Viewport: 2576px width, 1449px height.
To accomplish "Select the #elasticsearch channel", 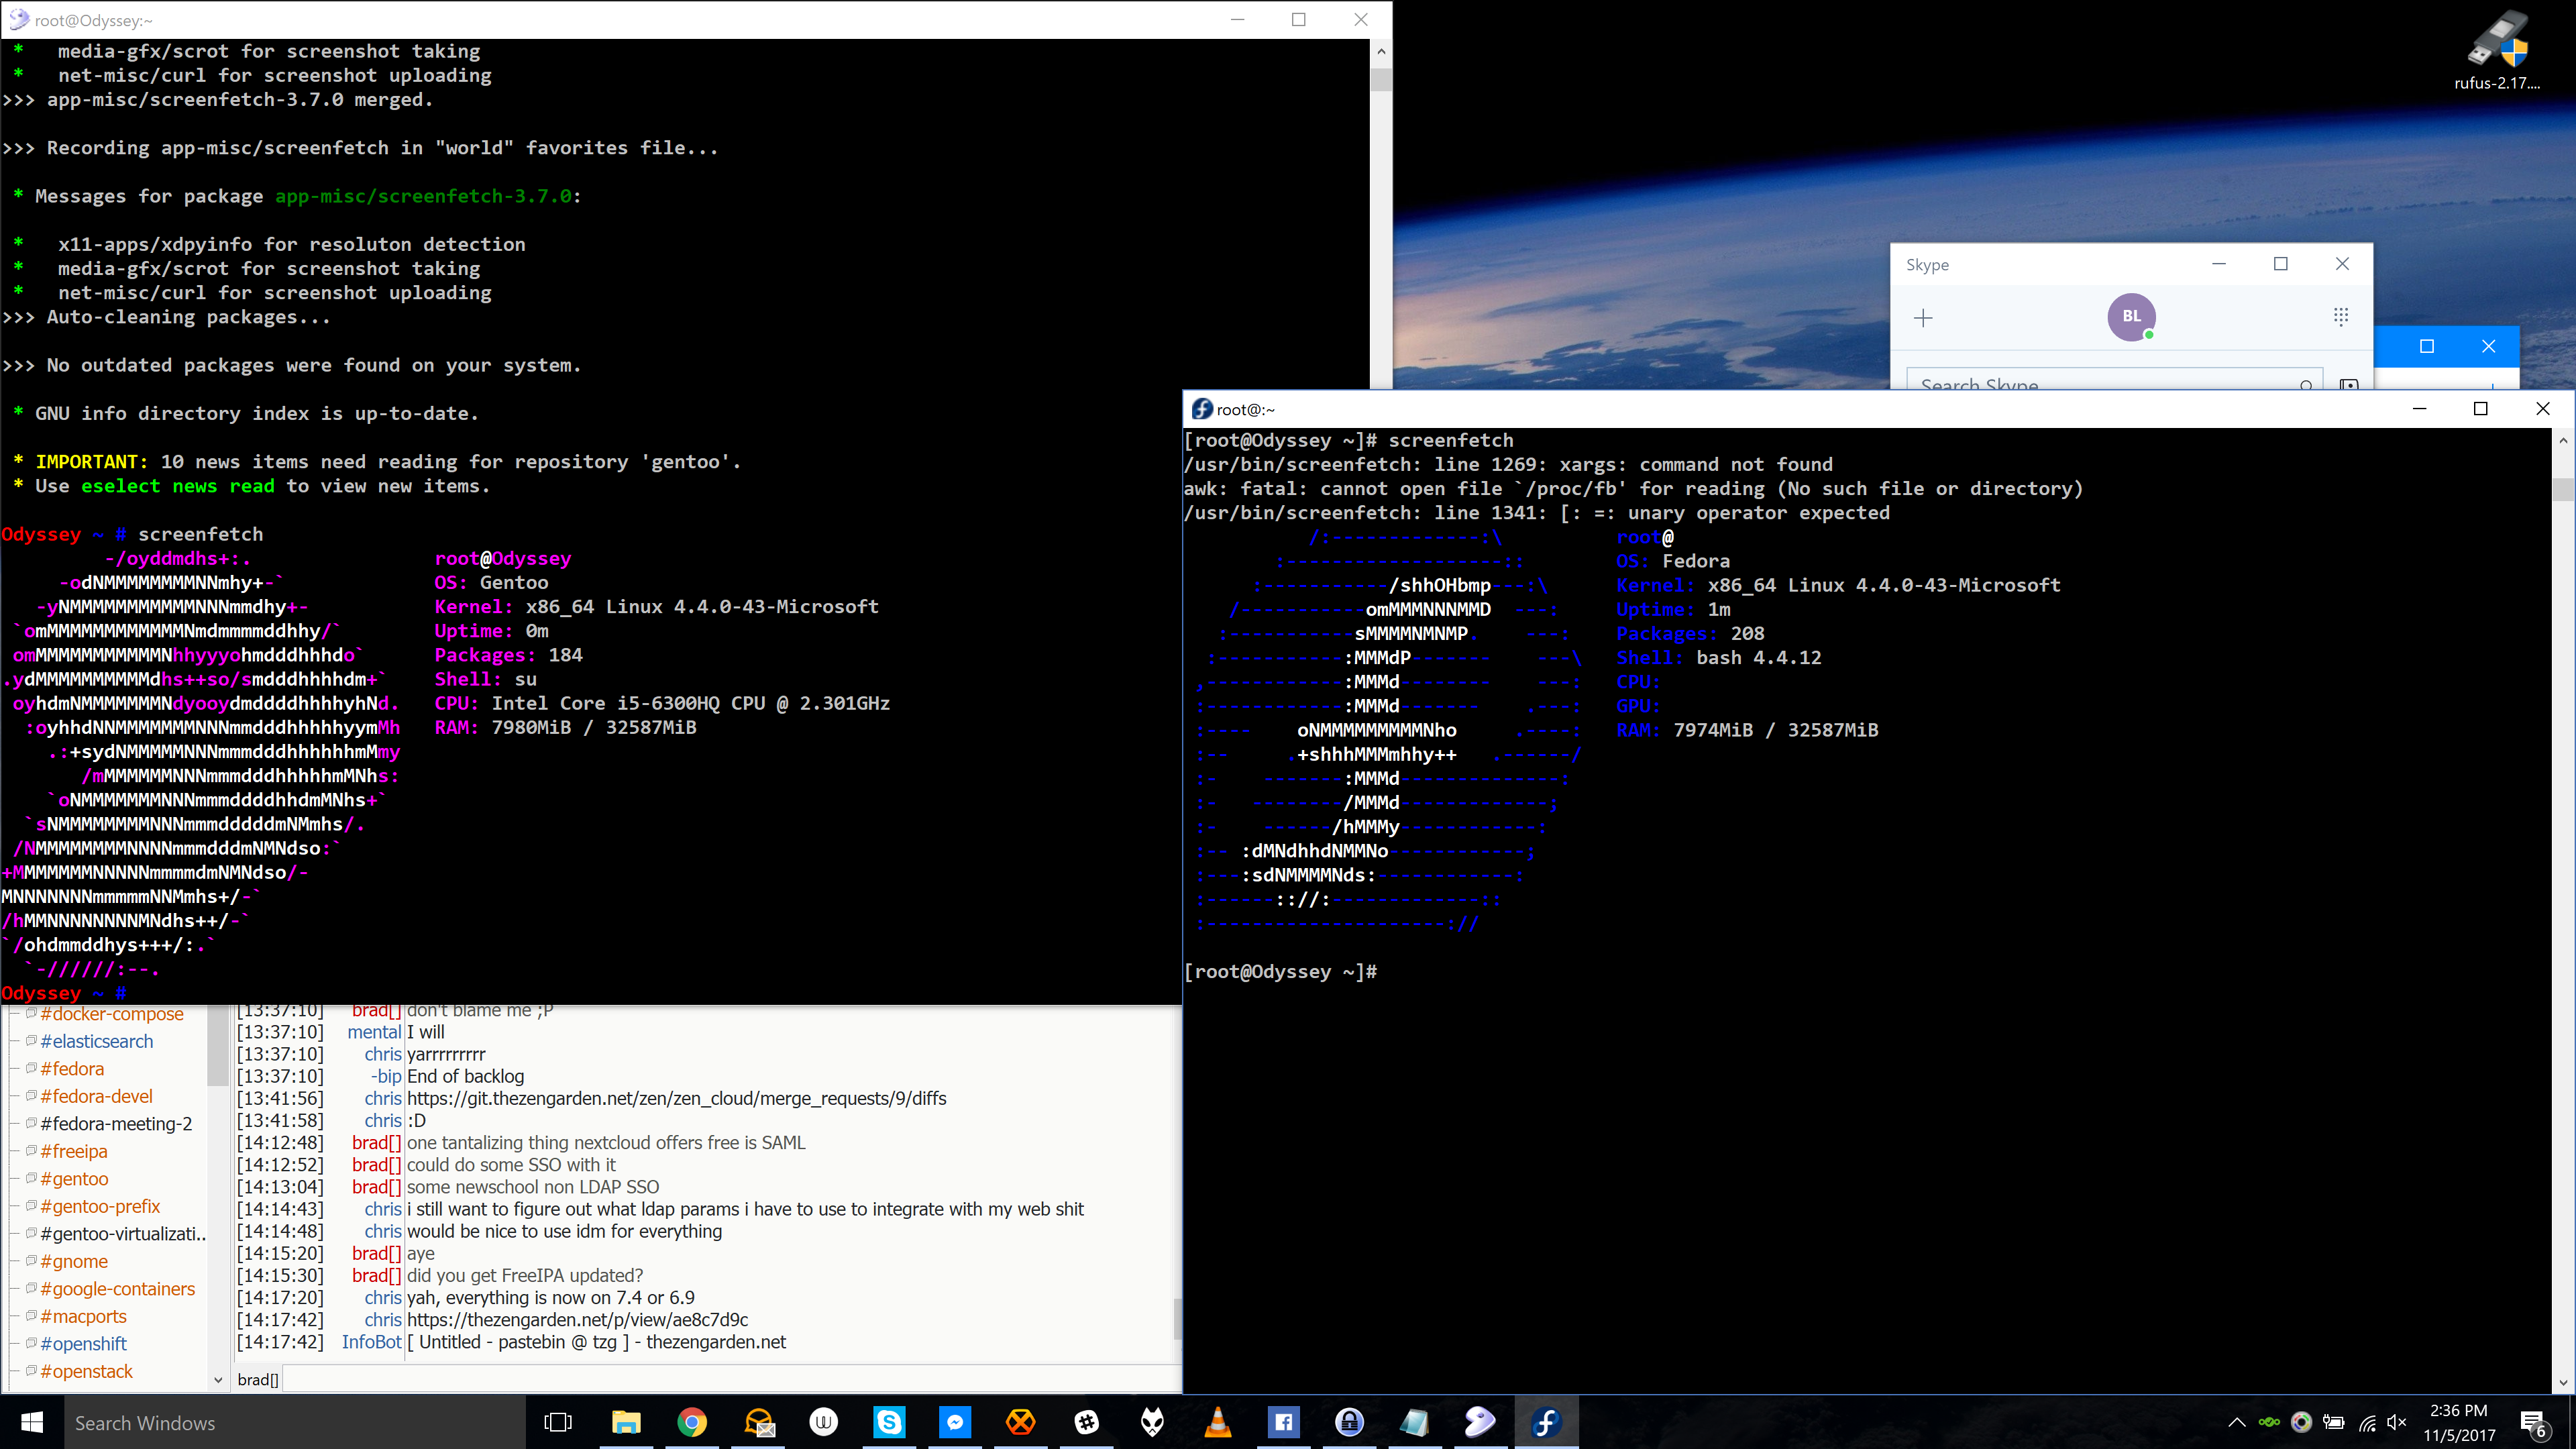I will (x=97, y=1041).
